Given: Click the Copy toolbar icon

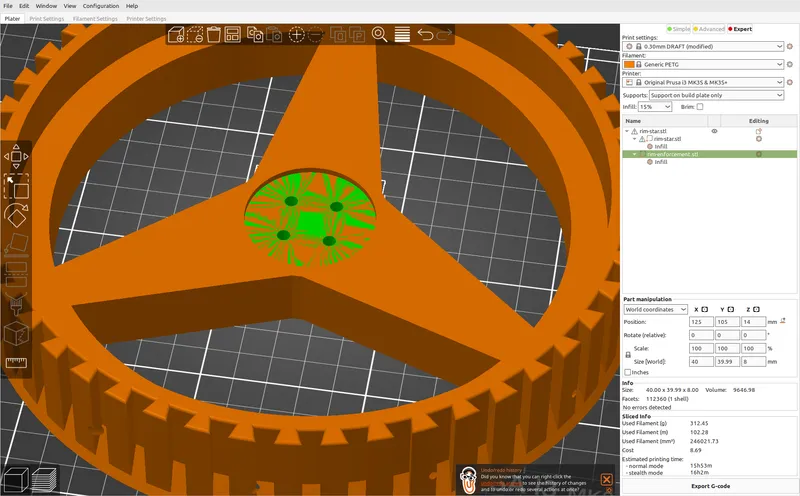Looking at the screenshot, I should [x=255, y=35].
